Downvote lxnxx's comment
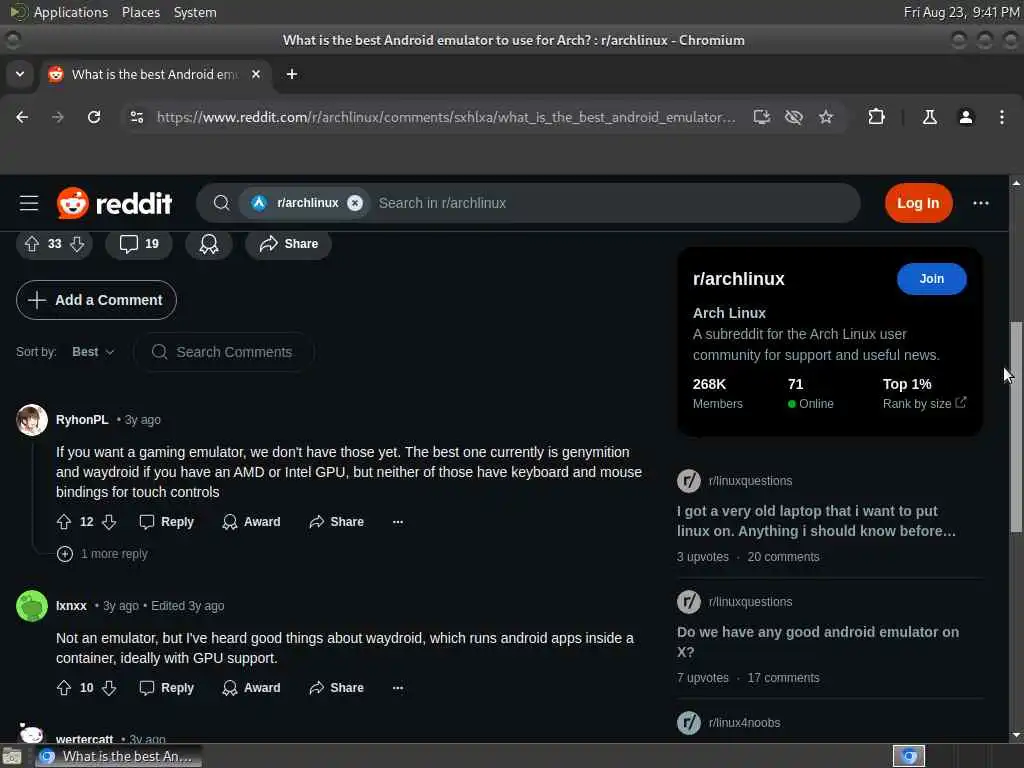This screenshot has width=1024, height=768. (109, 688)
